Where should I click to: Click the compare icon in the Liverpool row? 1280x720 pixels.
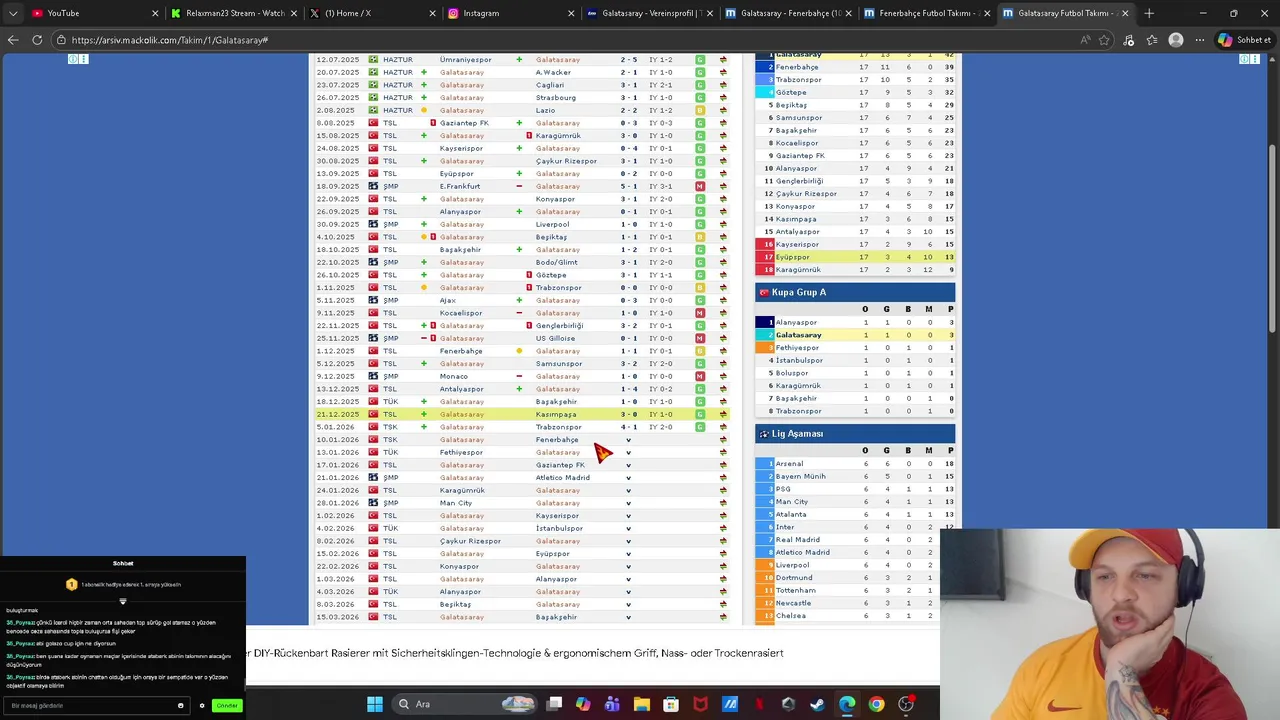[723, 224]
